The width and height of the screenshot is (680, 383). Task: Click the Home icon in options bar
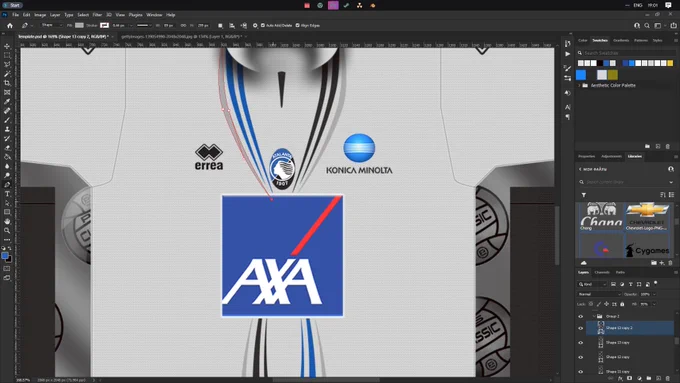10,26
